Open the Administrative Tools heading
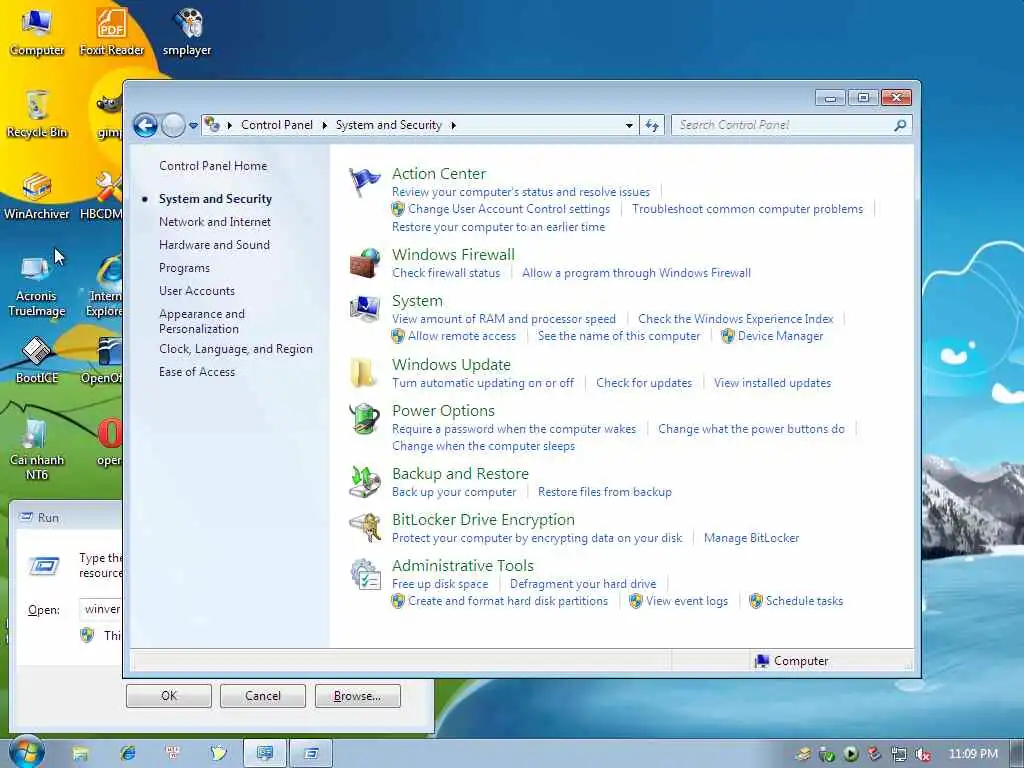The image size is (1024, 768). click(462, 566)
